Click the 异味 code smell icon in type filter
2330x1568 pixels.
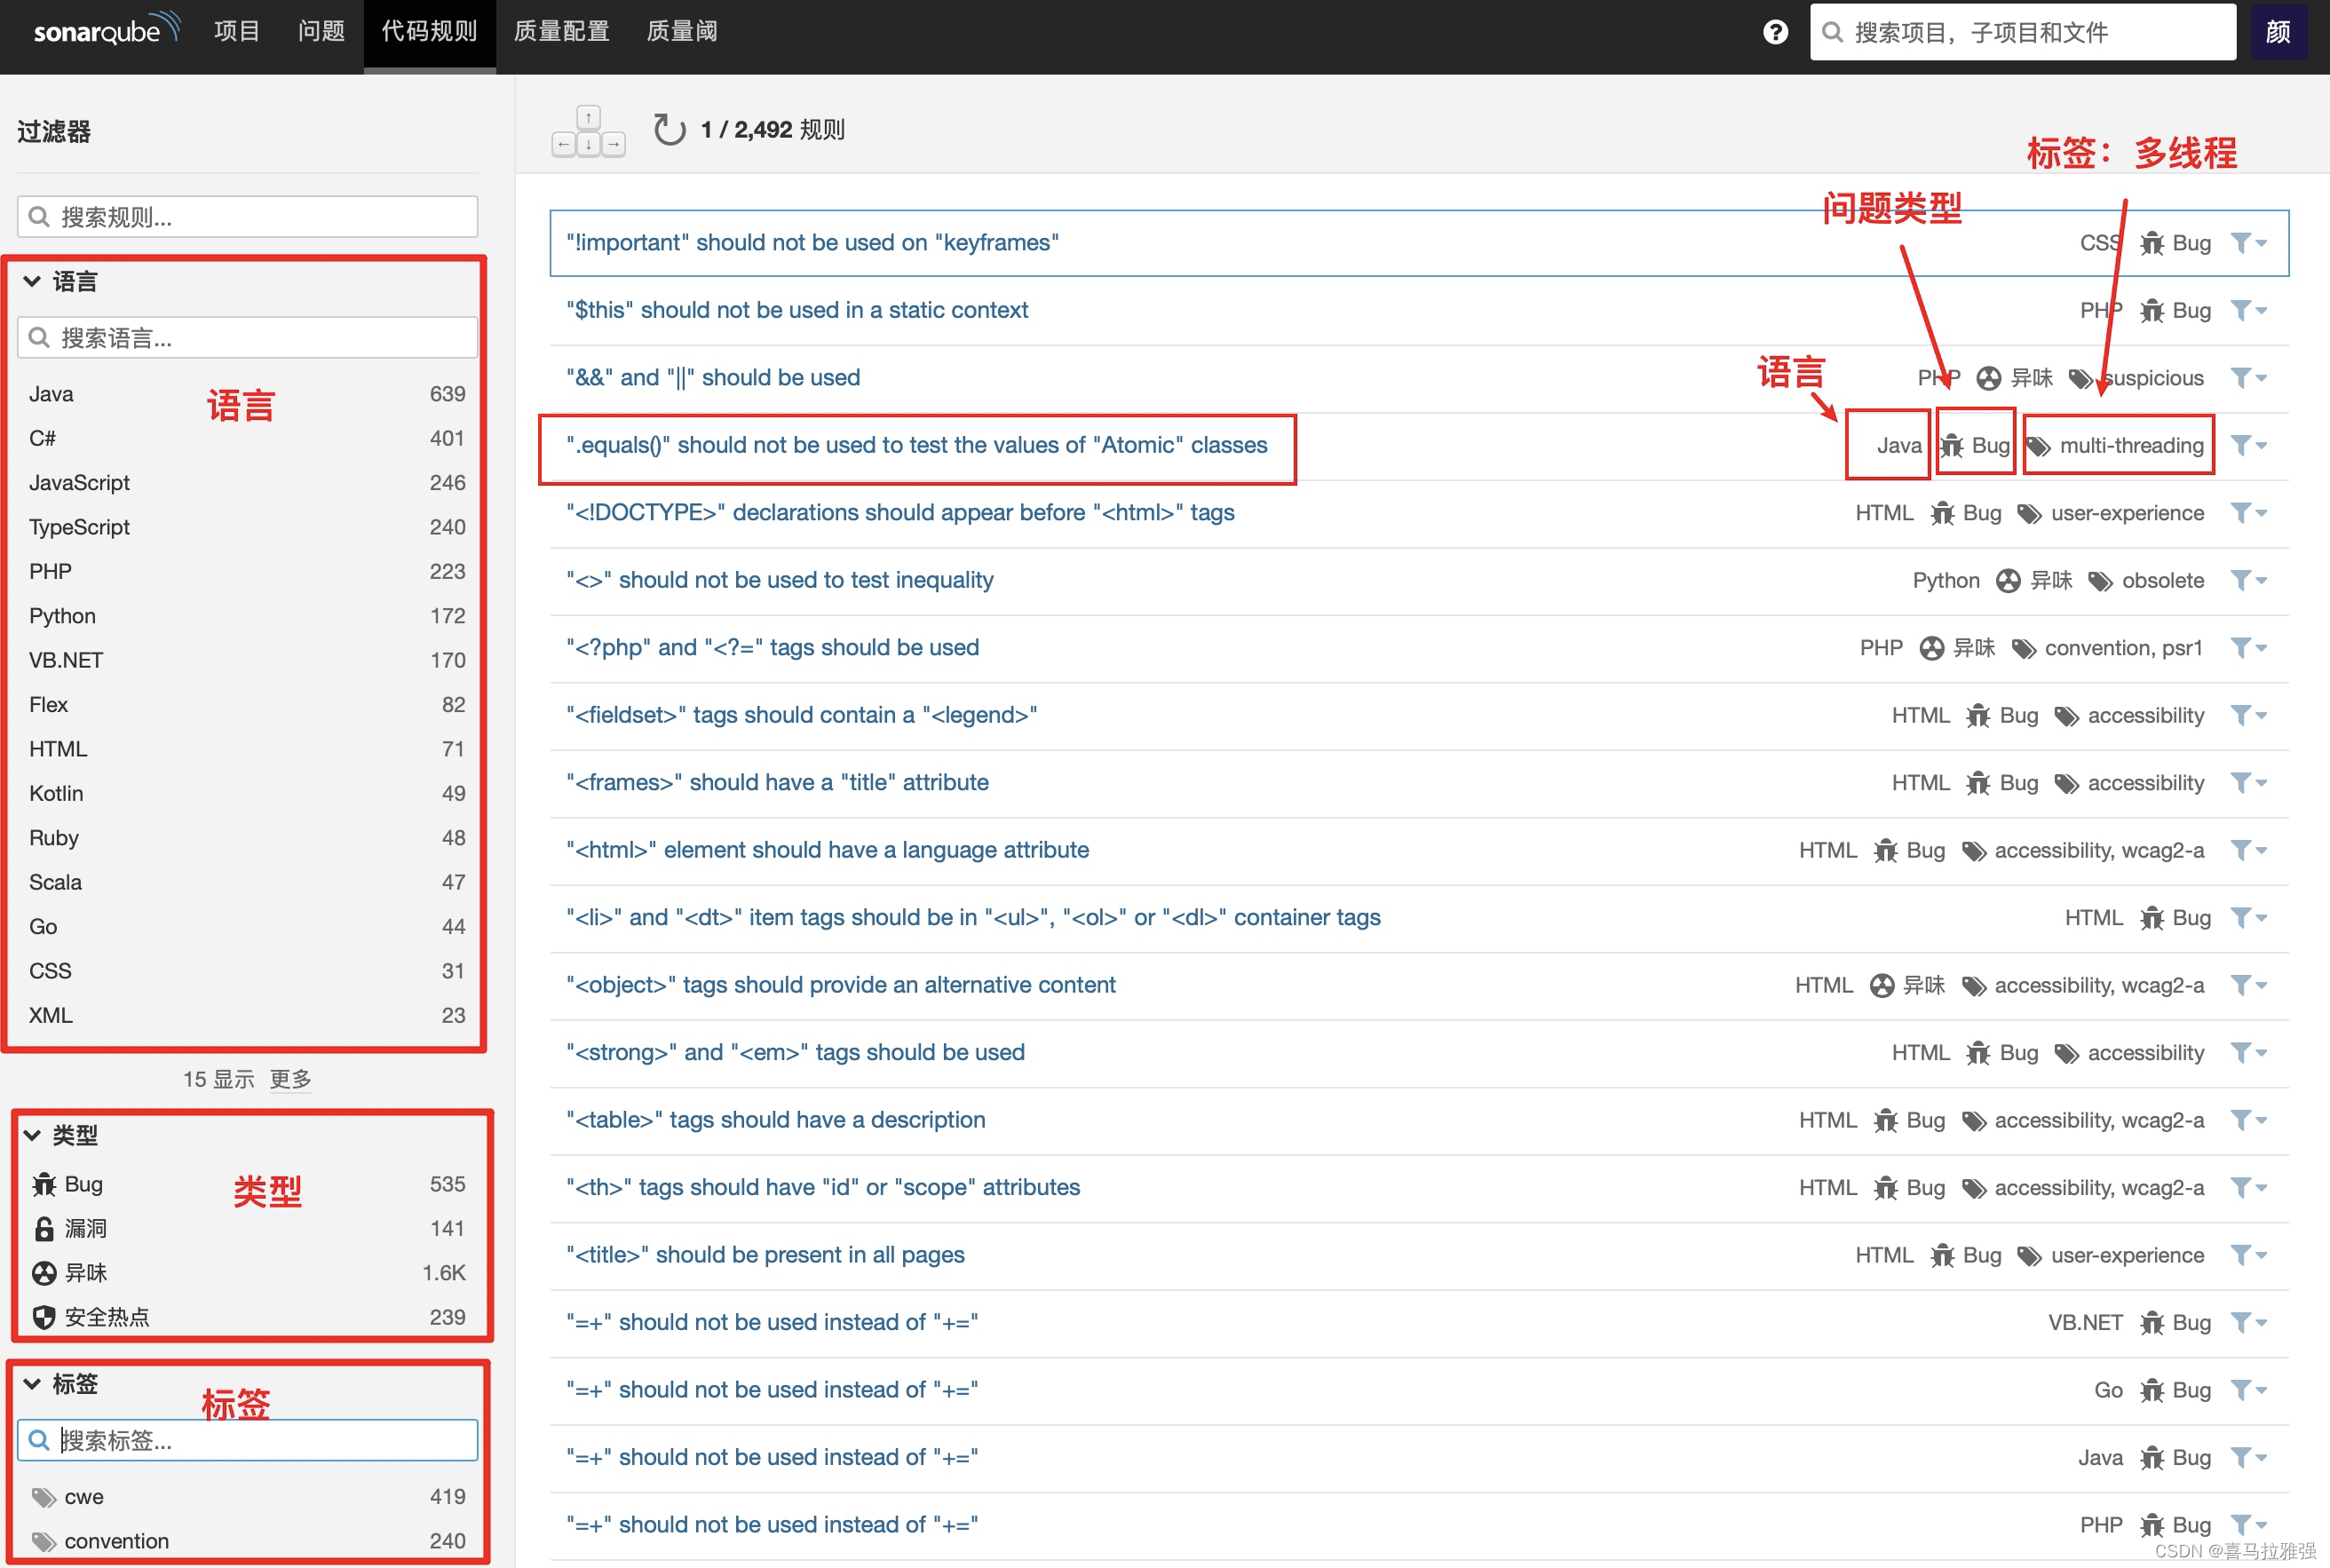point(44,1273)
